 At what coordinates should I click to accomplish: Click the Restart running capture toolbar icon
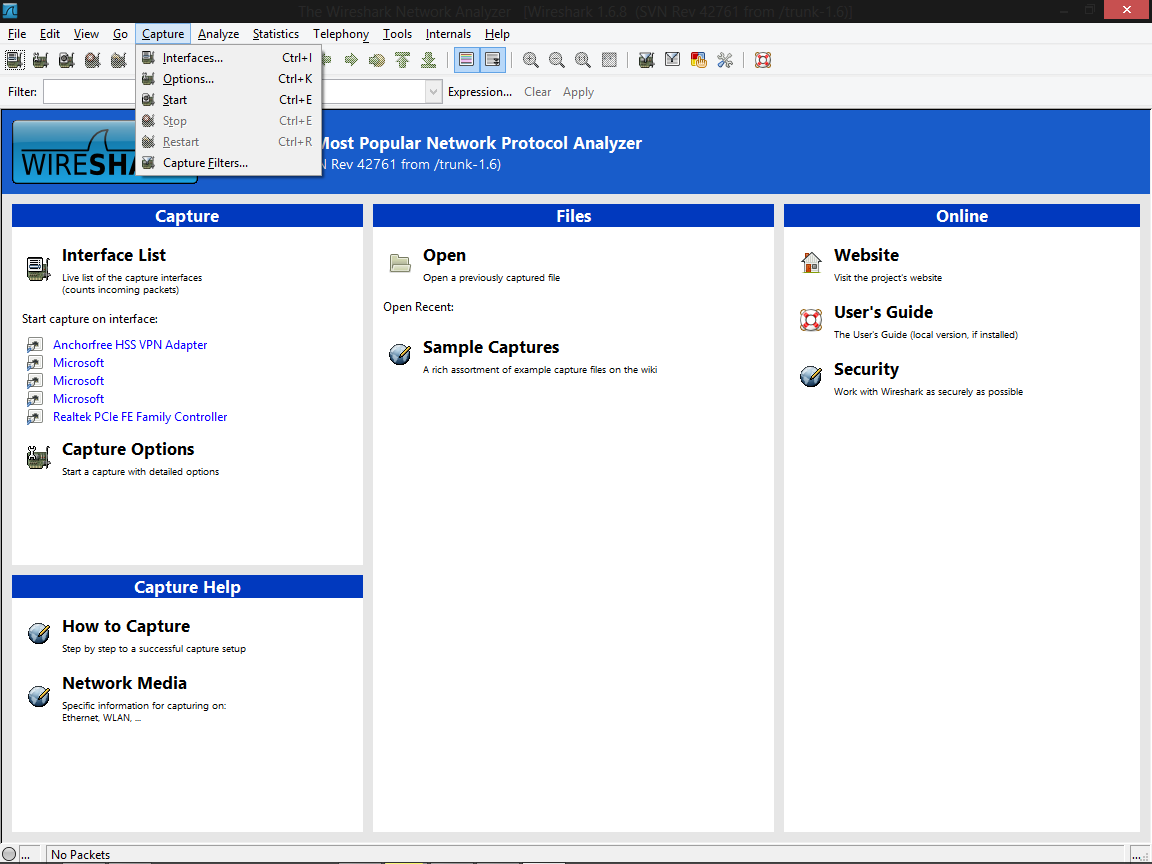(x=118, y=60)
